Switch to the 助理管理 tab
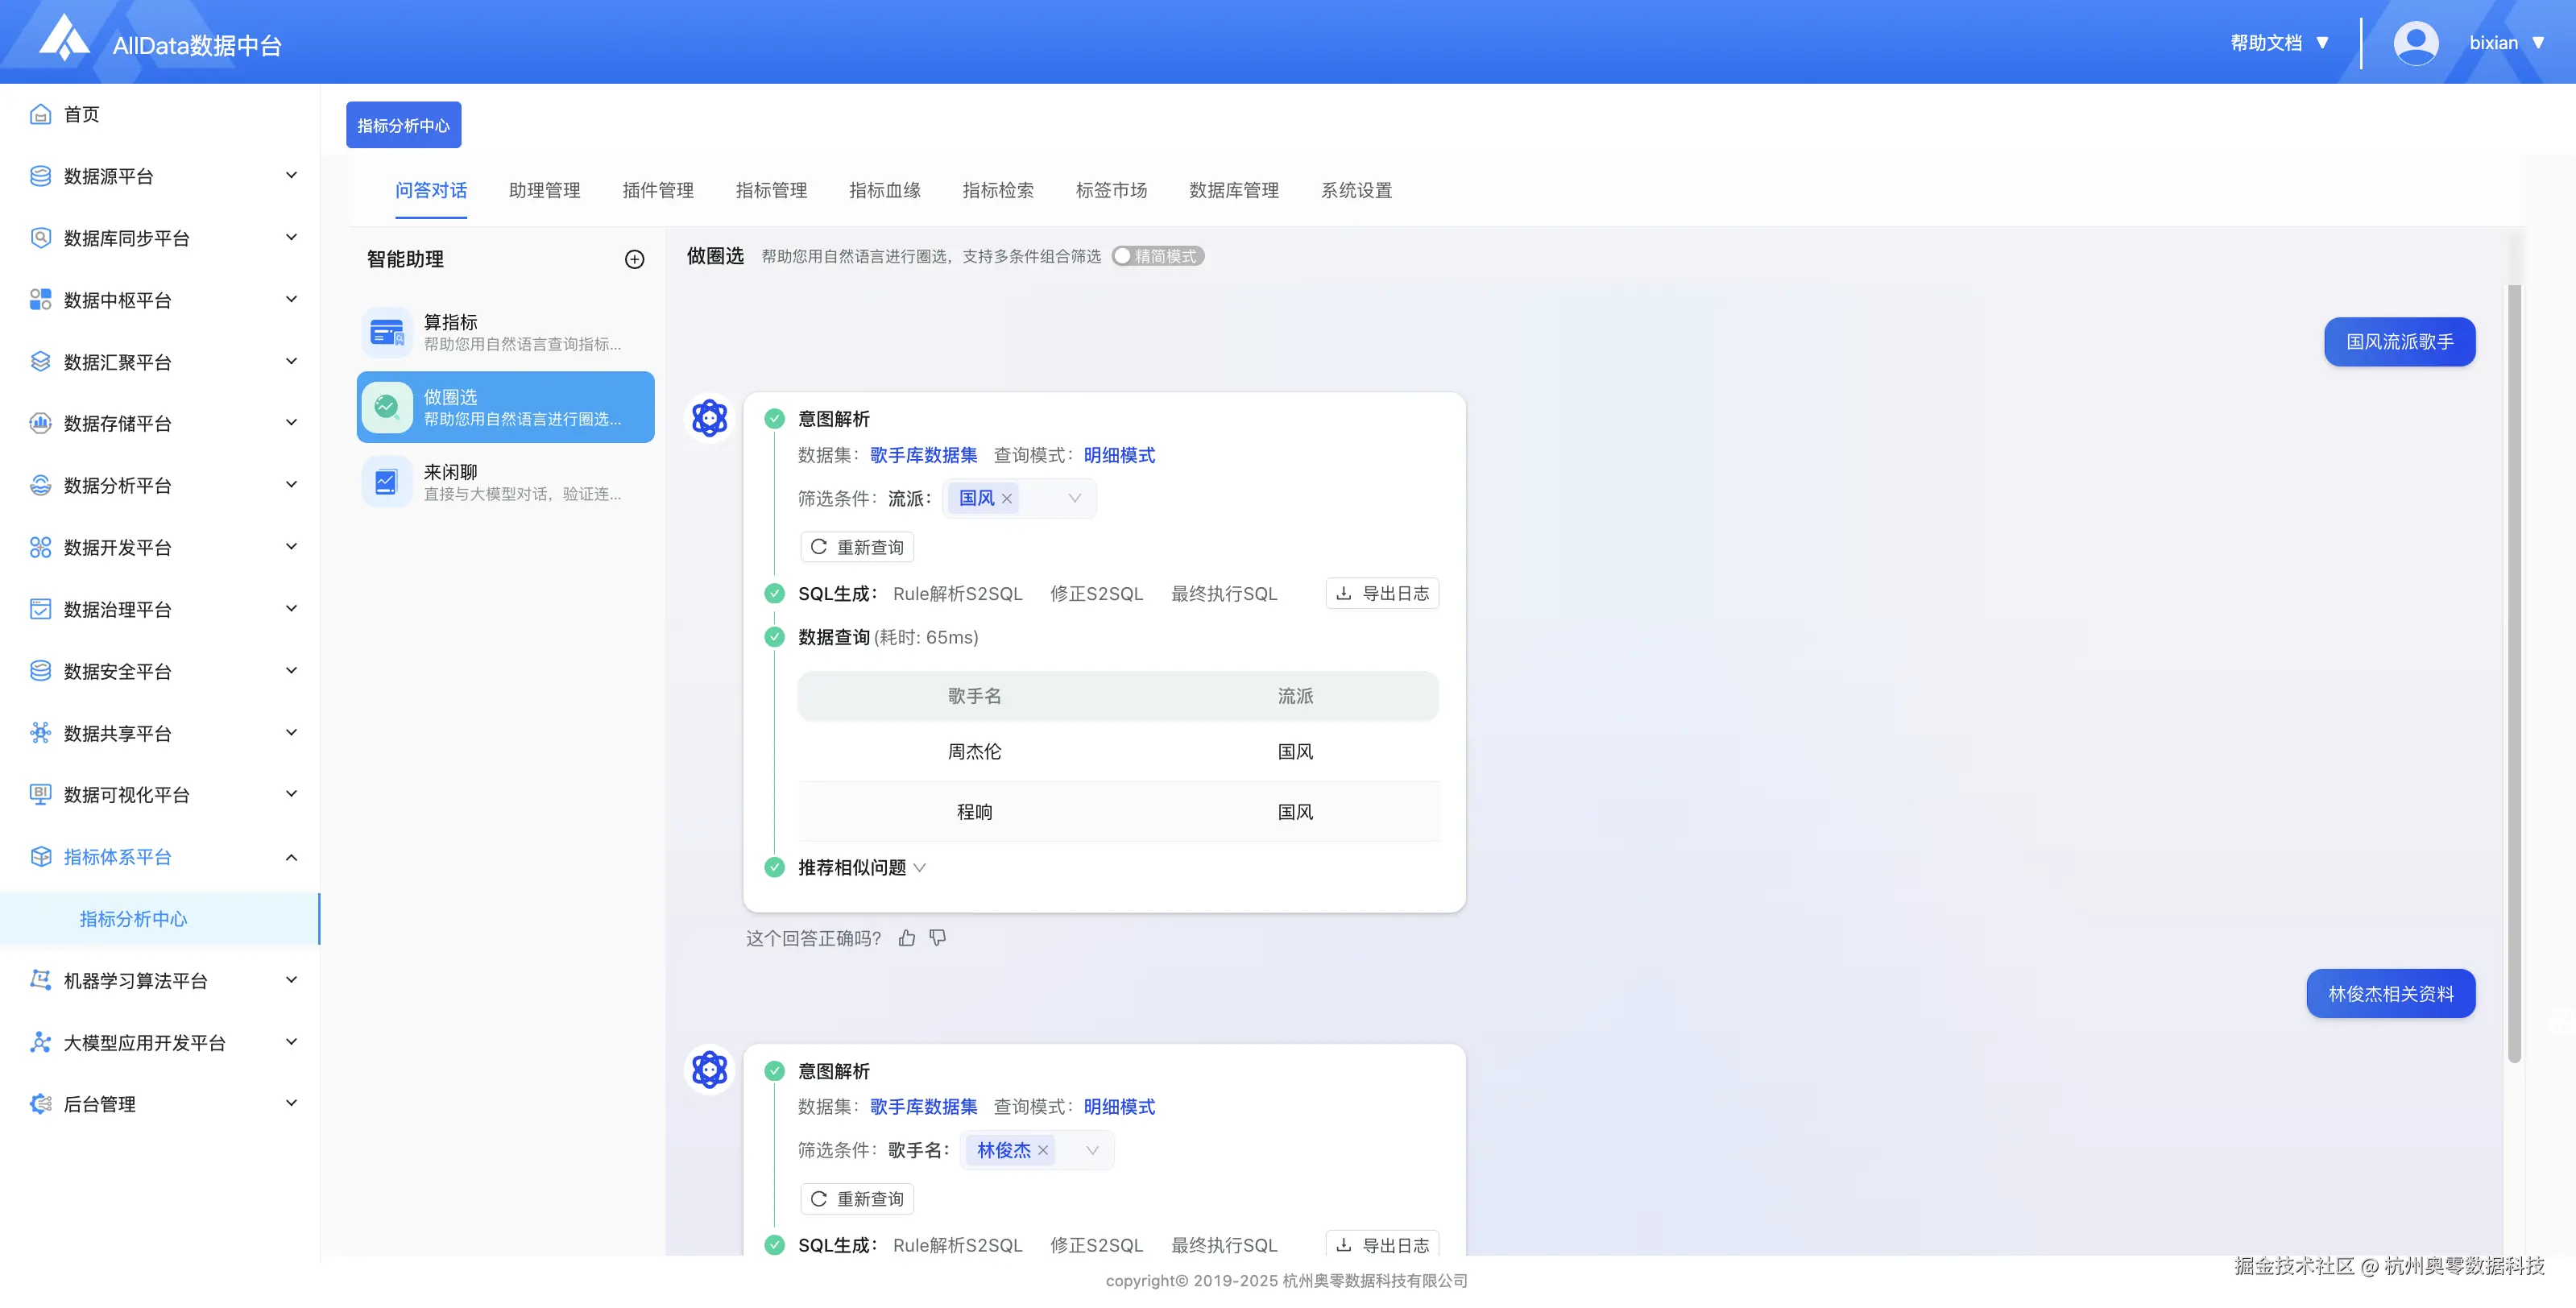The image size is (2576, 1308). (x=544, y=190)
